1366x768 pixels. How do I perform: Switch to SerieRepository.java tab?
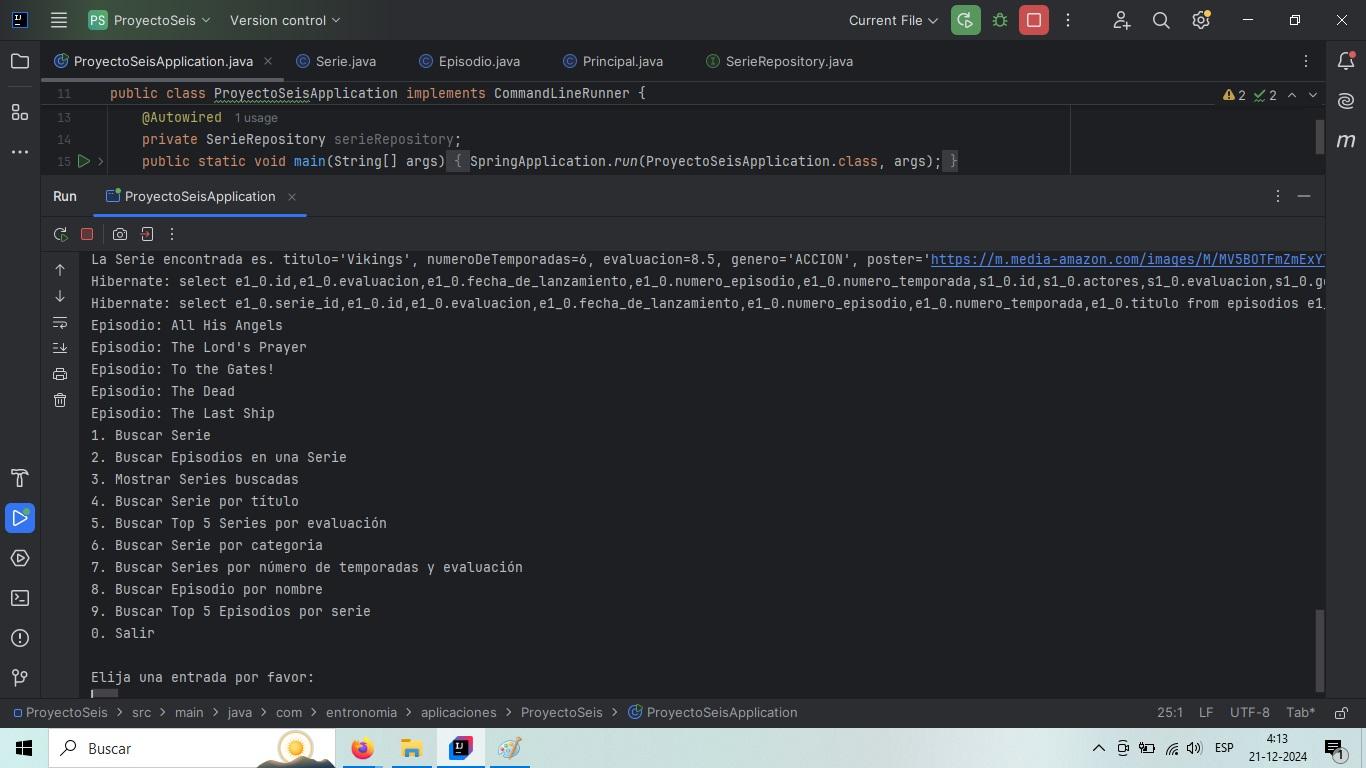click(780, 61)
